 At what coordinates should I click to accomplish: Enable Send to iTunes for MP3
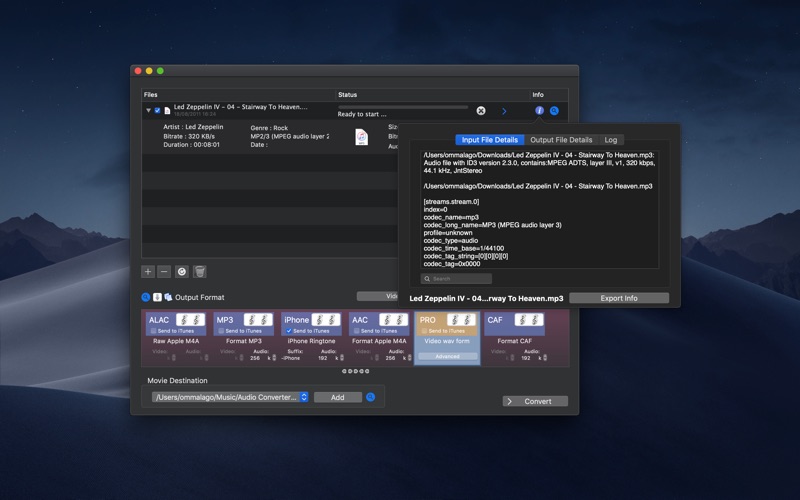tap(221, 331)
